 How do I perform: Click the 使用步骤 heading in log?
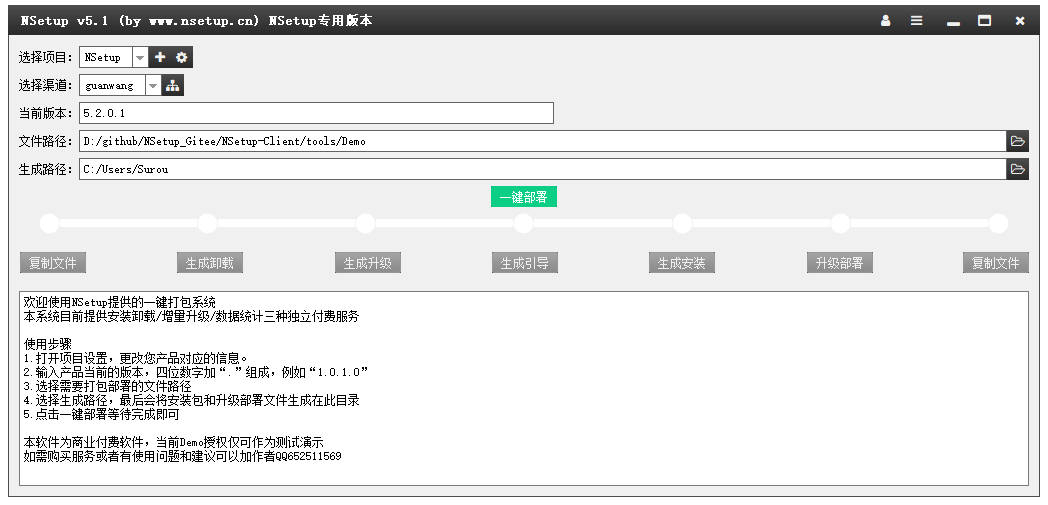point(47,344)
